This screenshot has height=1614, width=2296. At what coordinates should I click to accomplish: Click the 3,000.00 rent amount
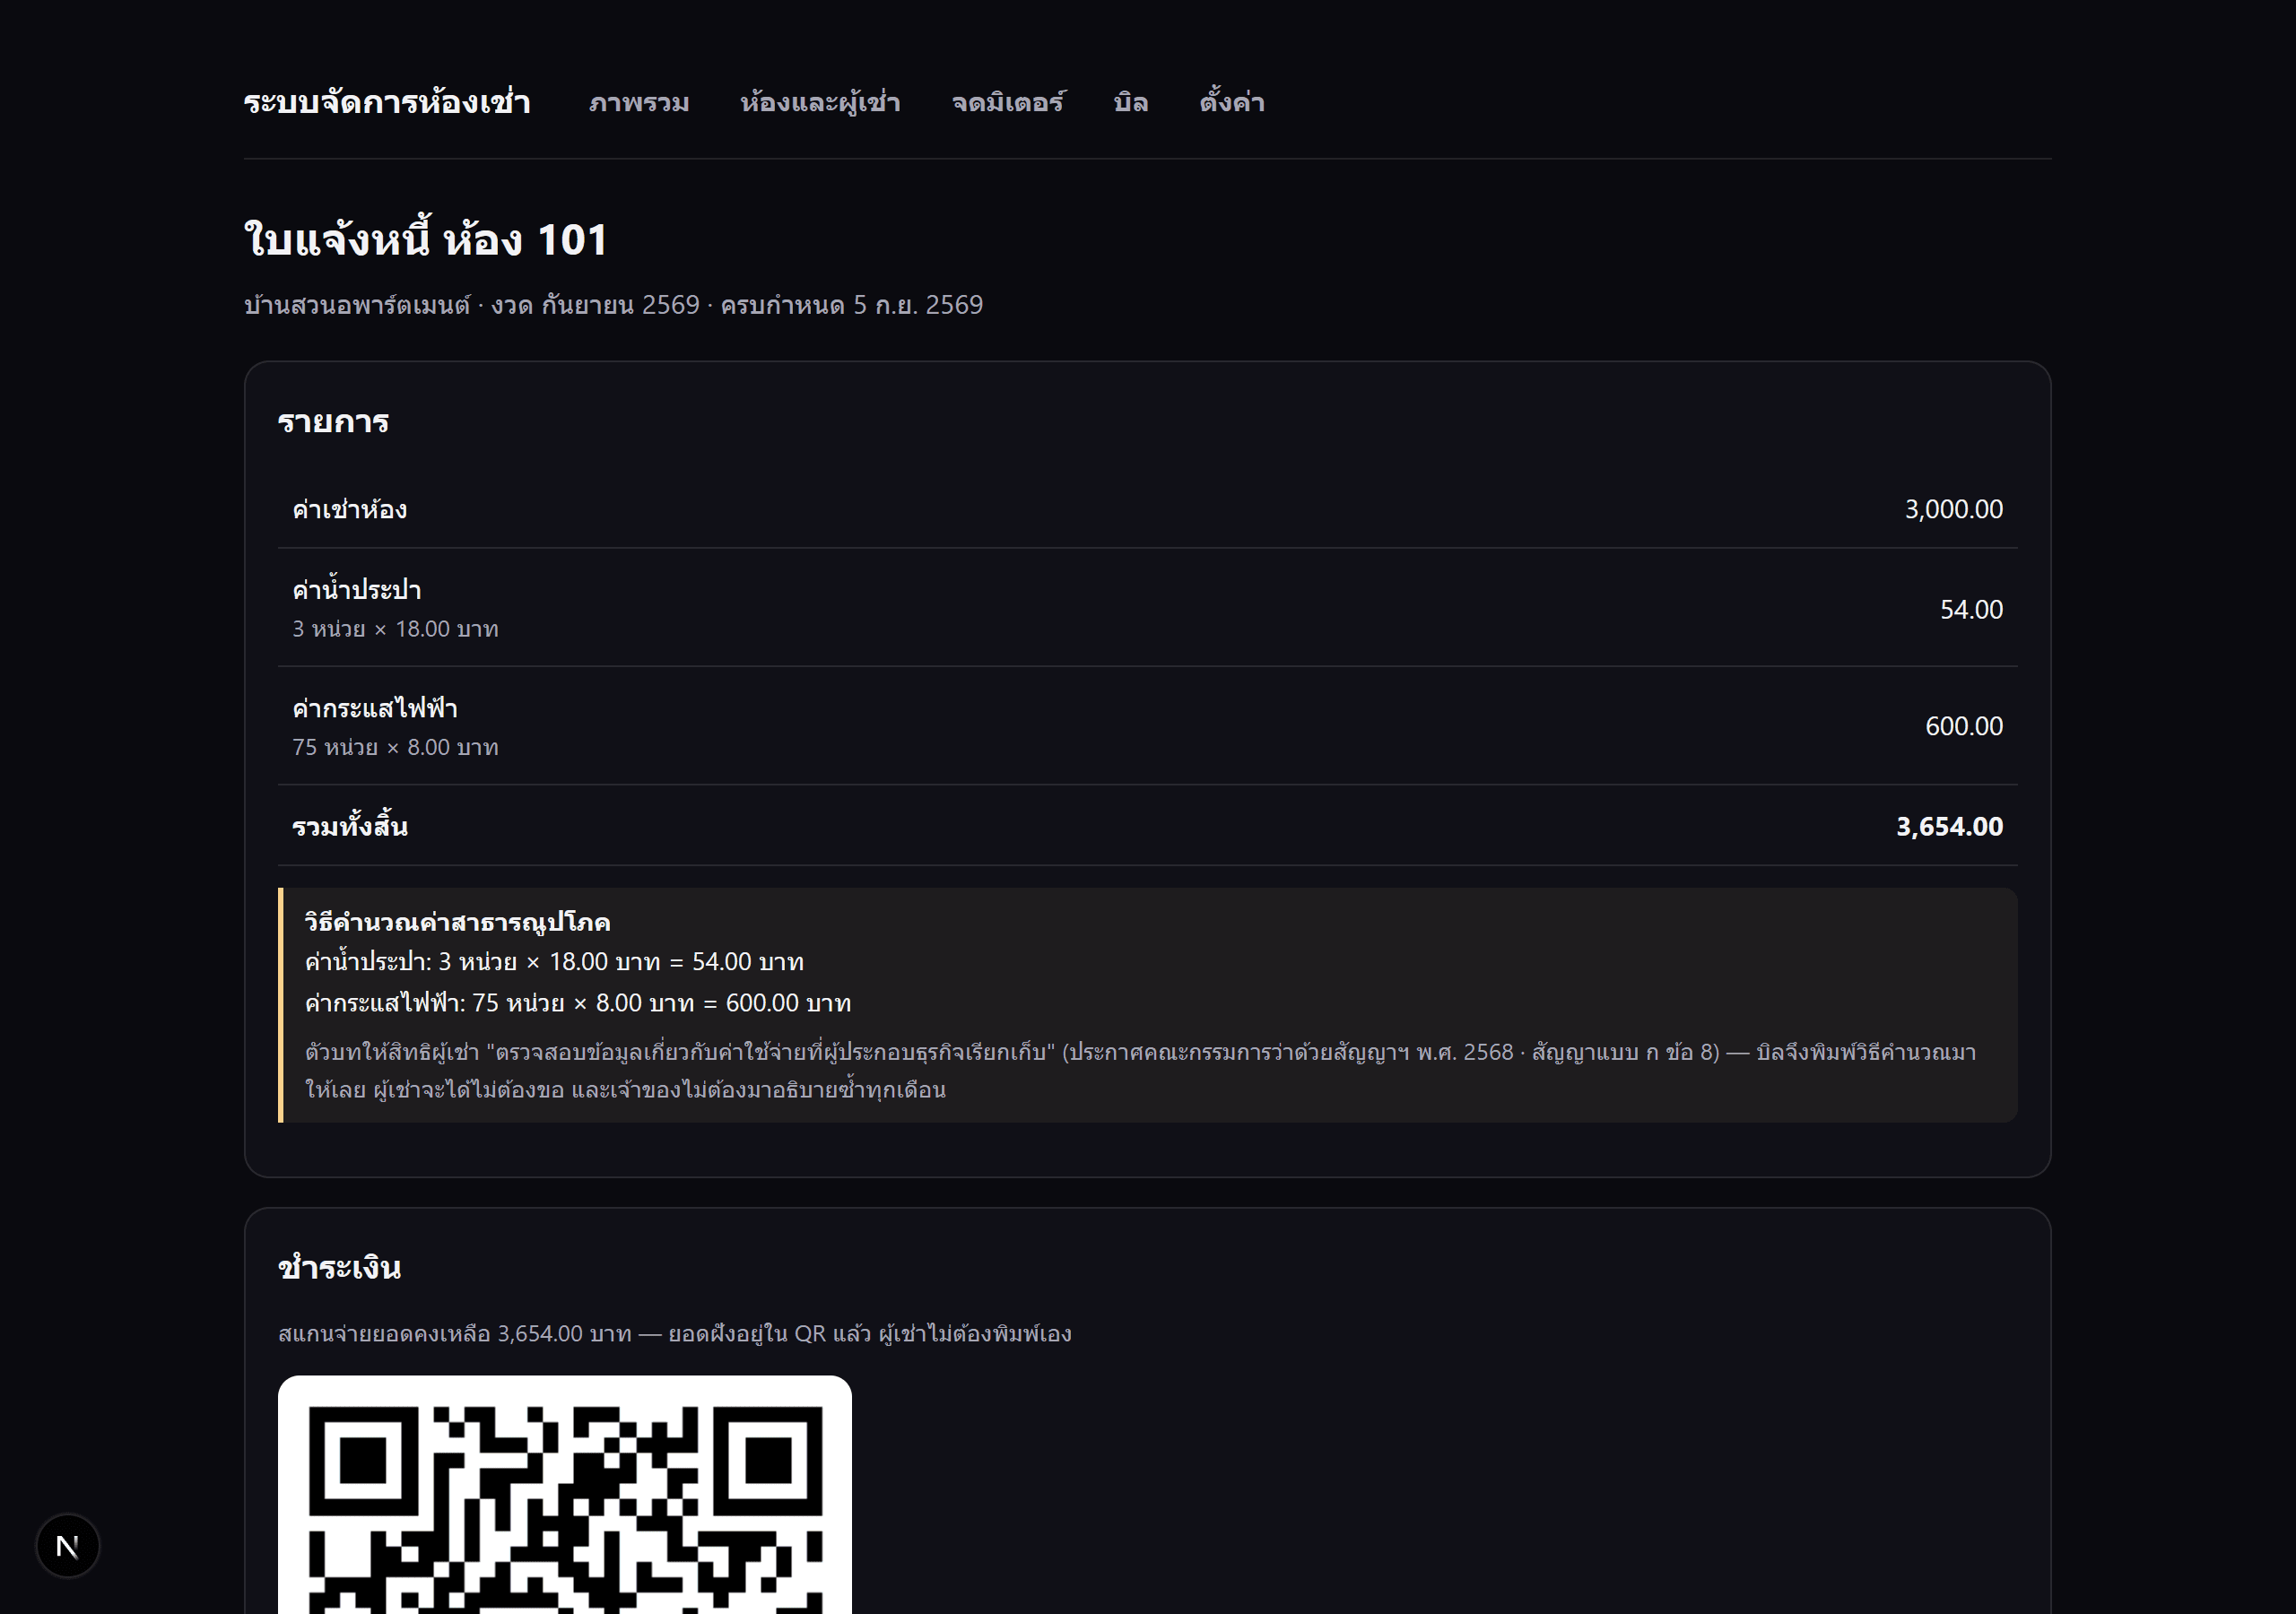point(1953,509)
